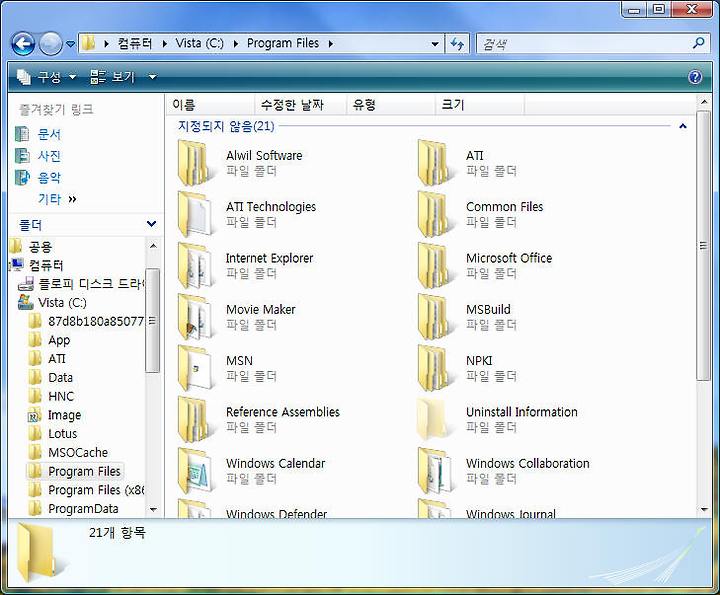
Task: Sort by the 크기 column header
Action: tap(479, 105)
